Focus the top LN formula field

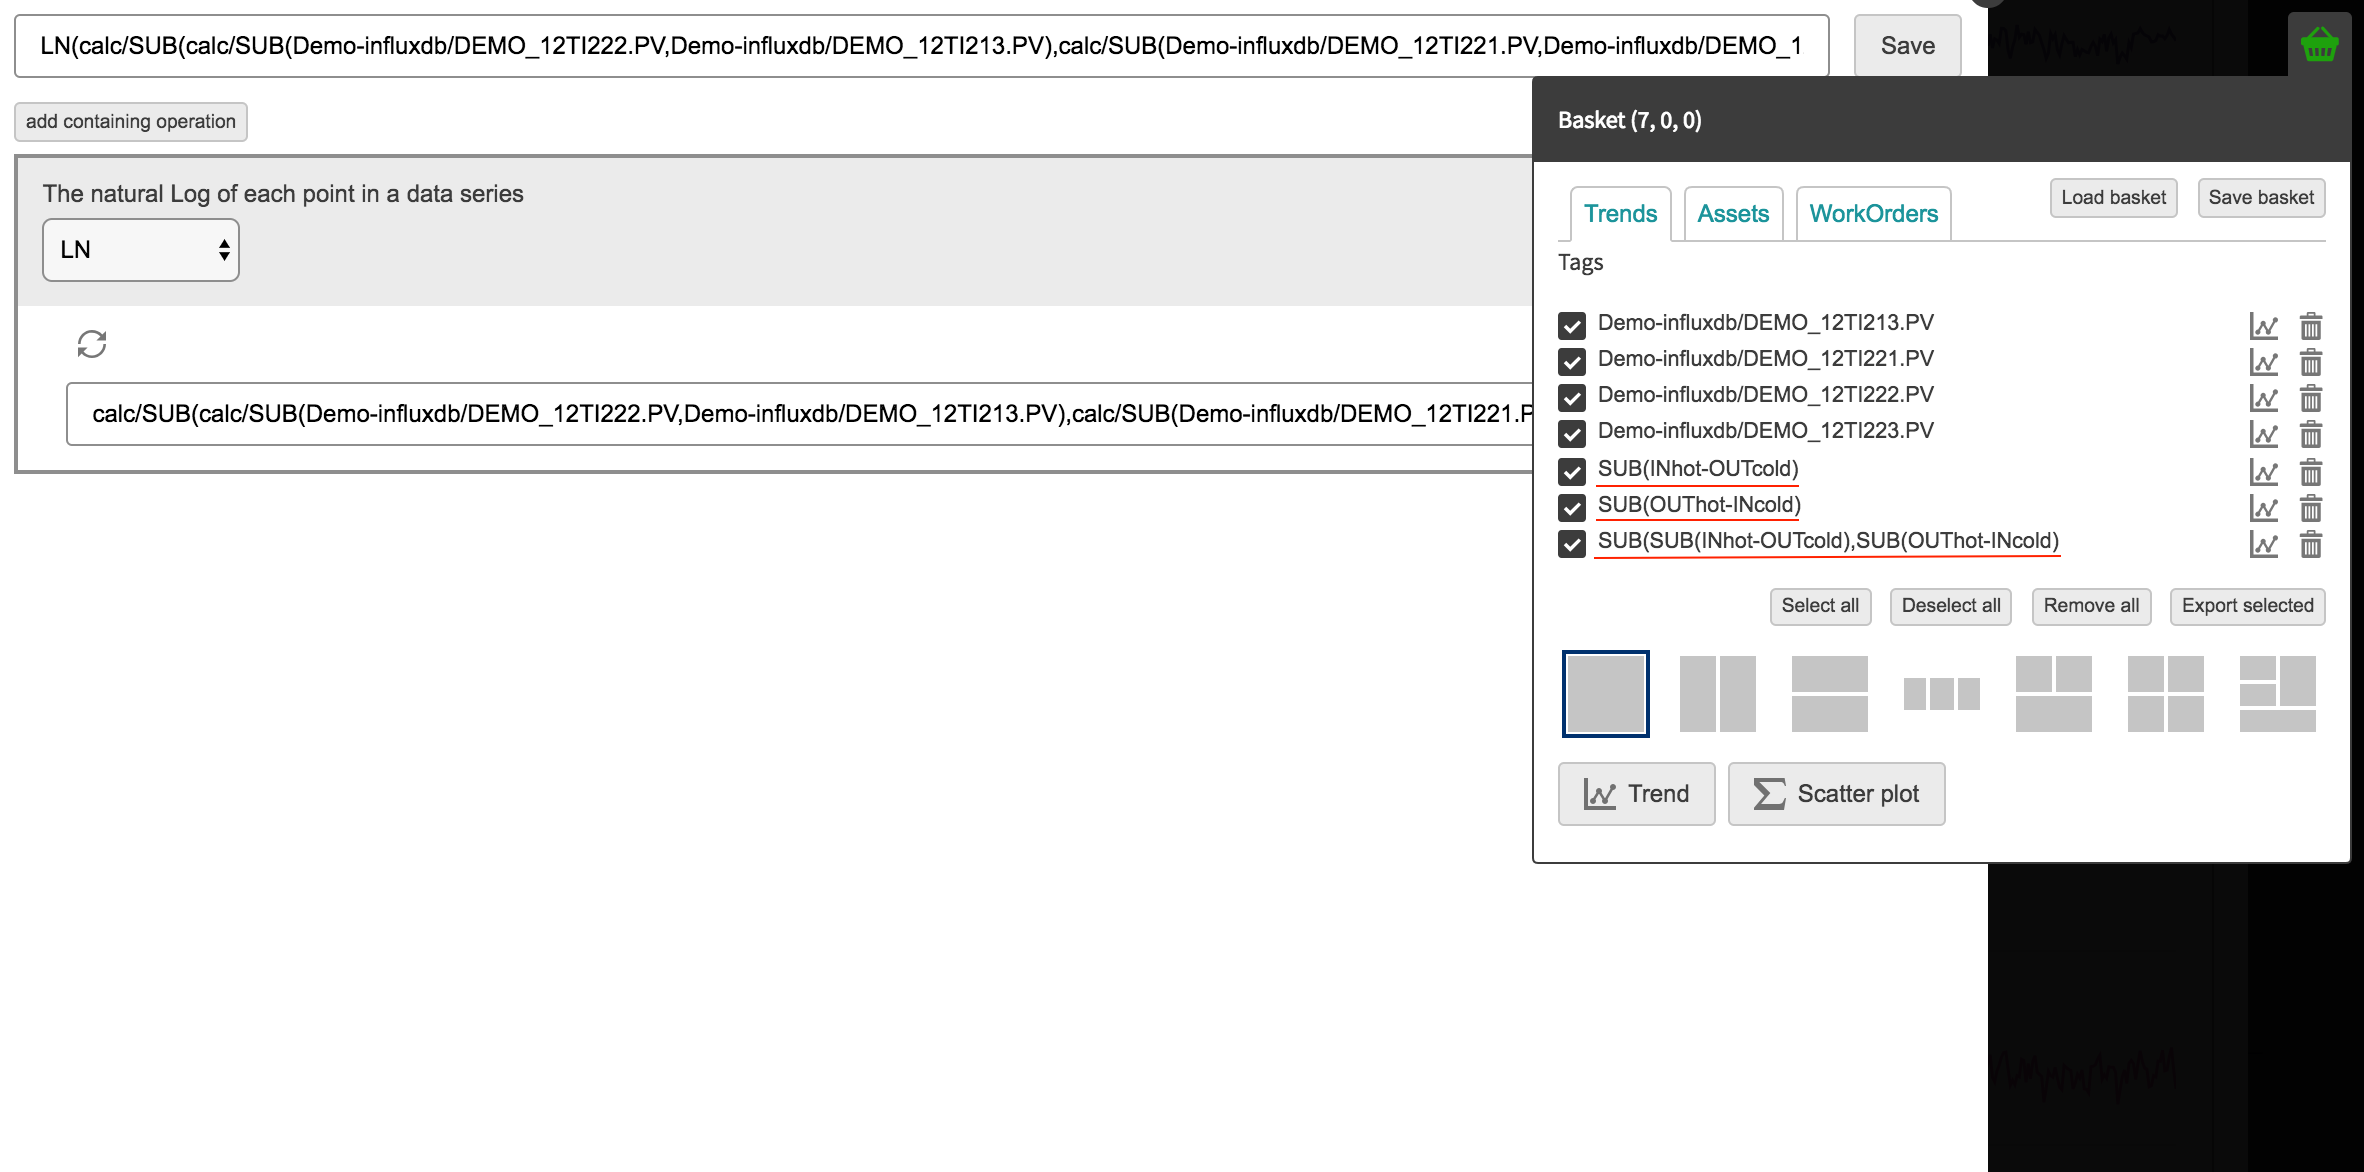point(922,46)
